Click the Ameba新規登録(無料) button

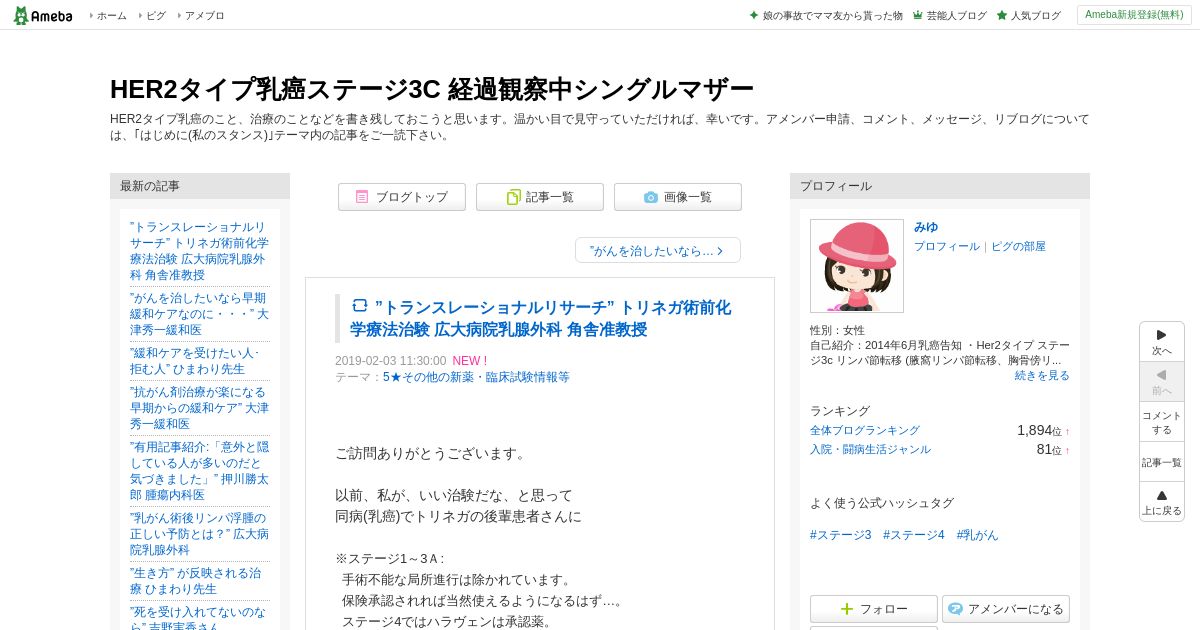click(1134, 15)
